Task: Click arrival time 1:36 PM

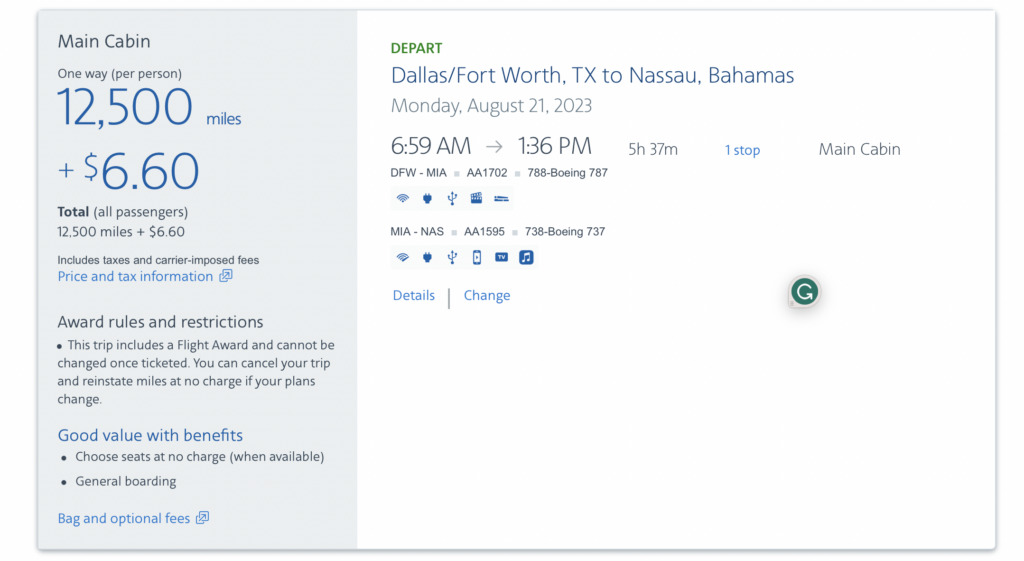Action: (554, 146)
